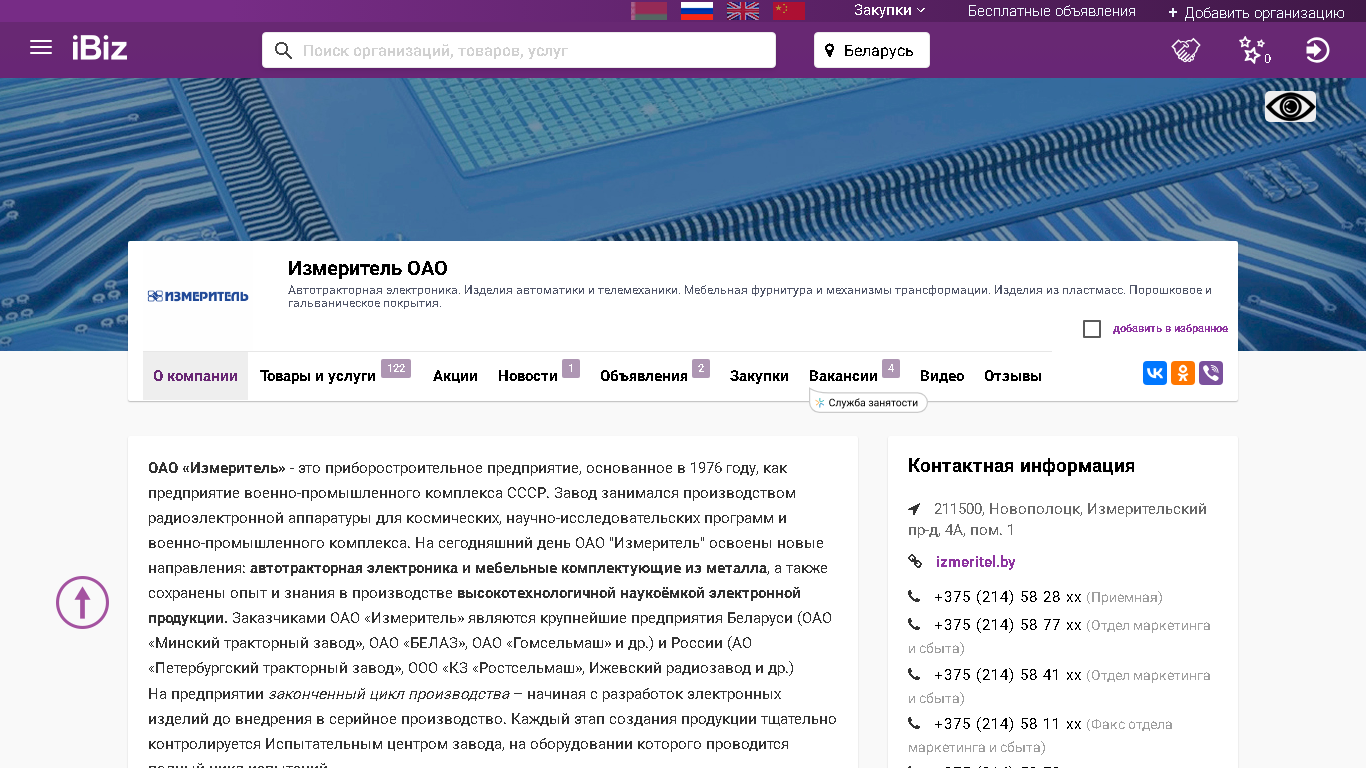Open the Объявления tab
The image size is (1366, 768).
click(x=644, y=376)
